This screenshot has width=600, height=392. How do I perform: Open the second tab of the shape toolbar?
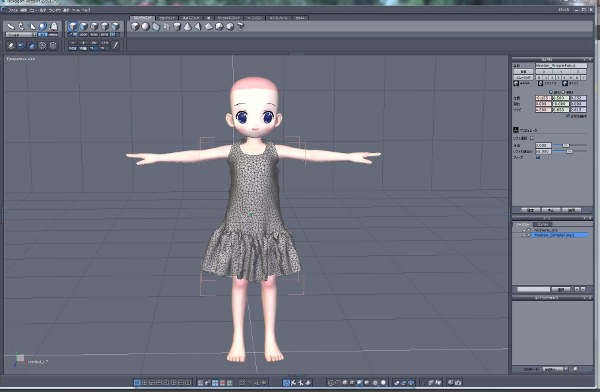[167, 18]
